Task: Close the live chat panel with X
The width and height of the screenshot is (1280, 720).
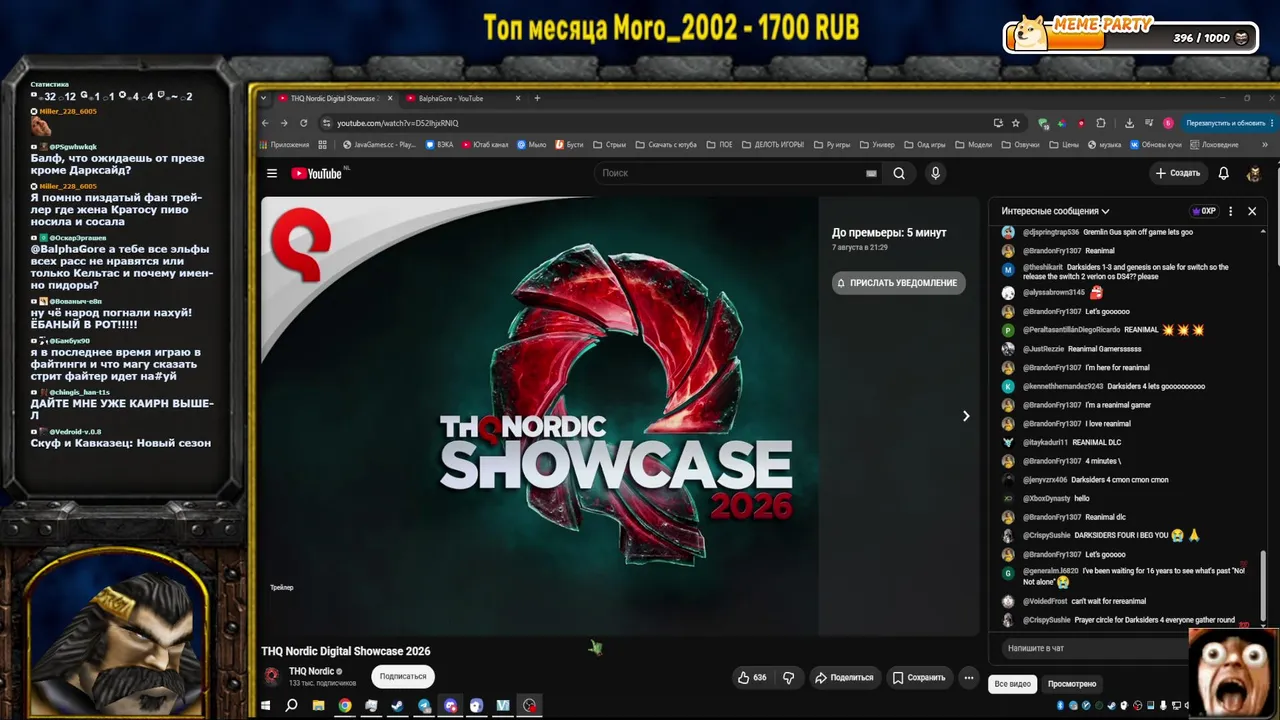Action: (1251, 211)
